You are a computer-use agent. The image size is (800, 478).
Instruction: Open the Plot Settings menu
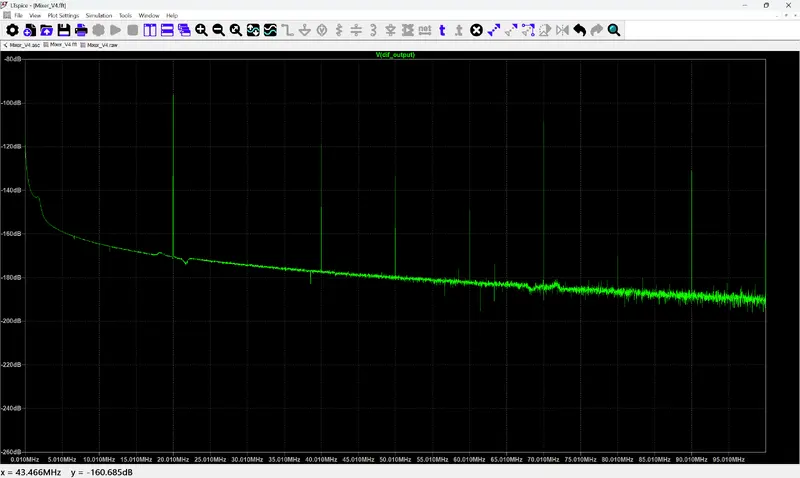(x=63, y=16)
